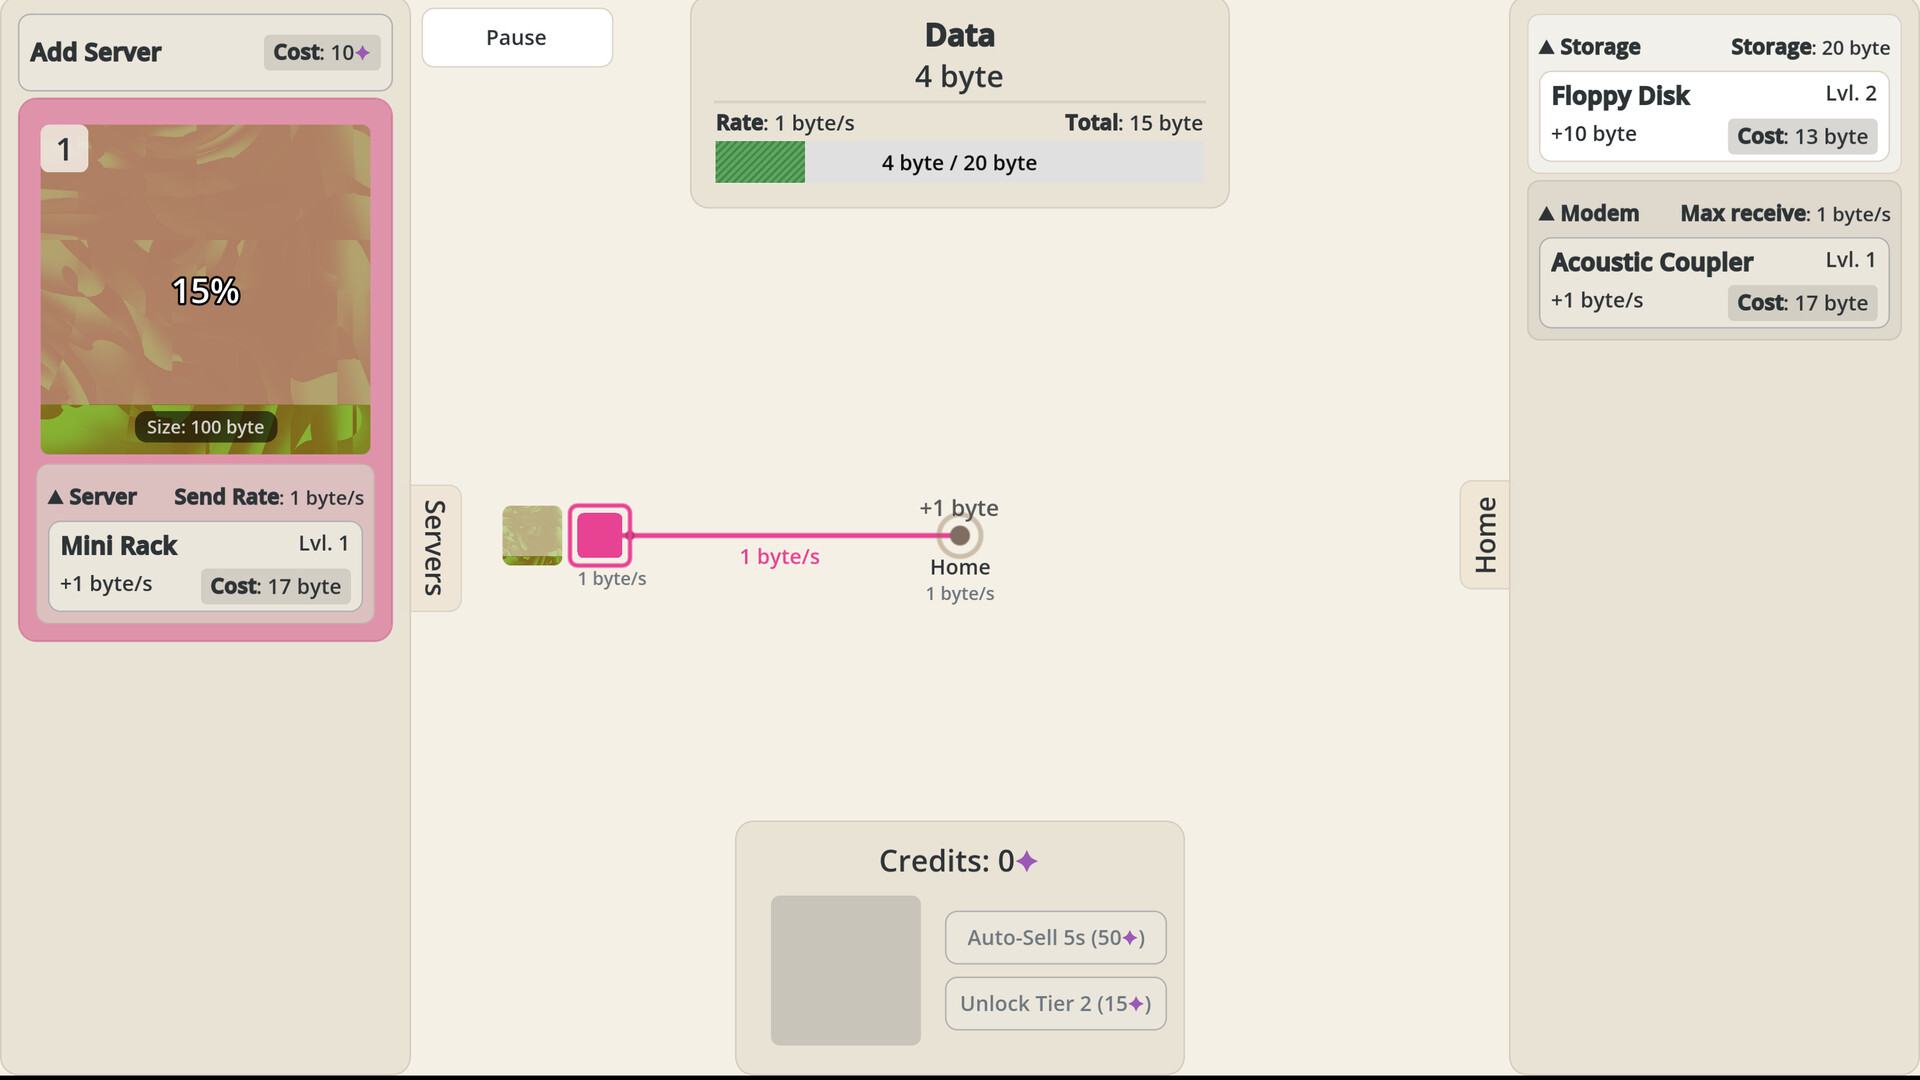Upgrade the Mini Rack server

205,566
